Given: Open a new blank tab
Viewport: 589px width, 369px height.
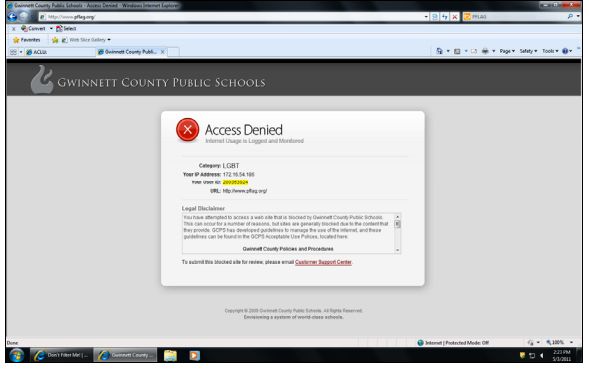Looking at the screenshot, I should [x=173, y=52].
